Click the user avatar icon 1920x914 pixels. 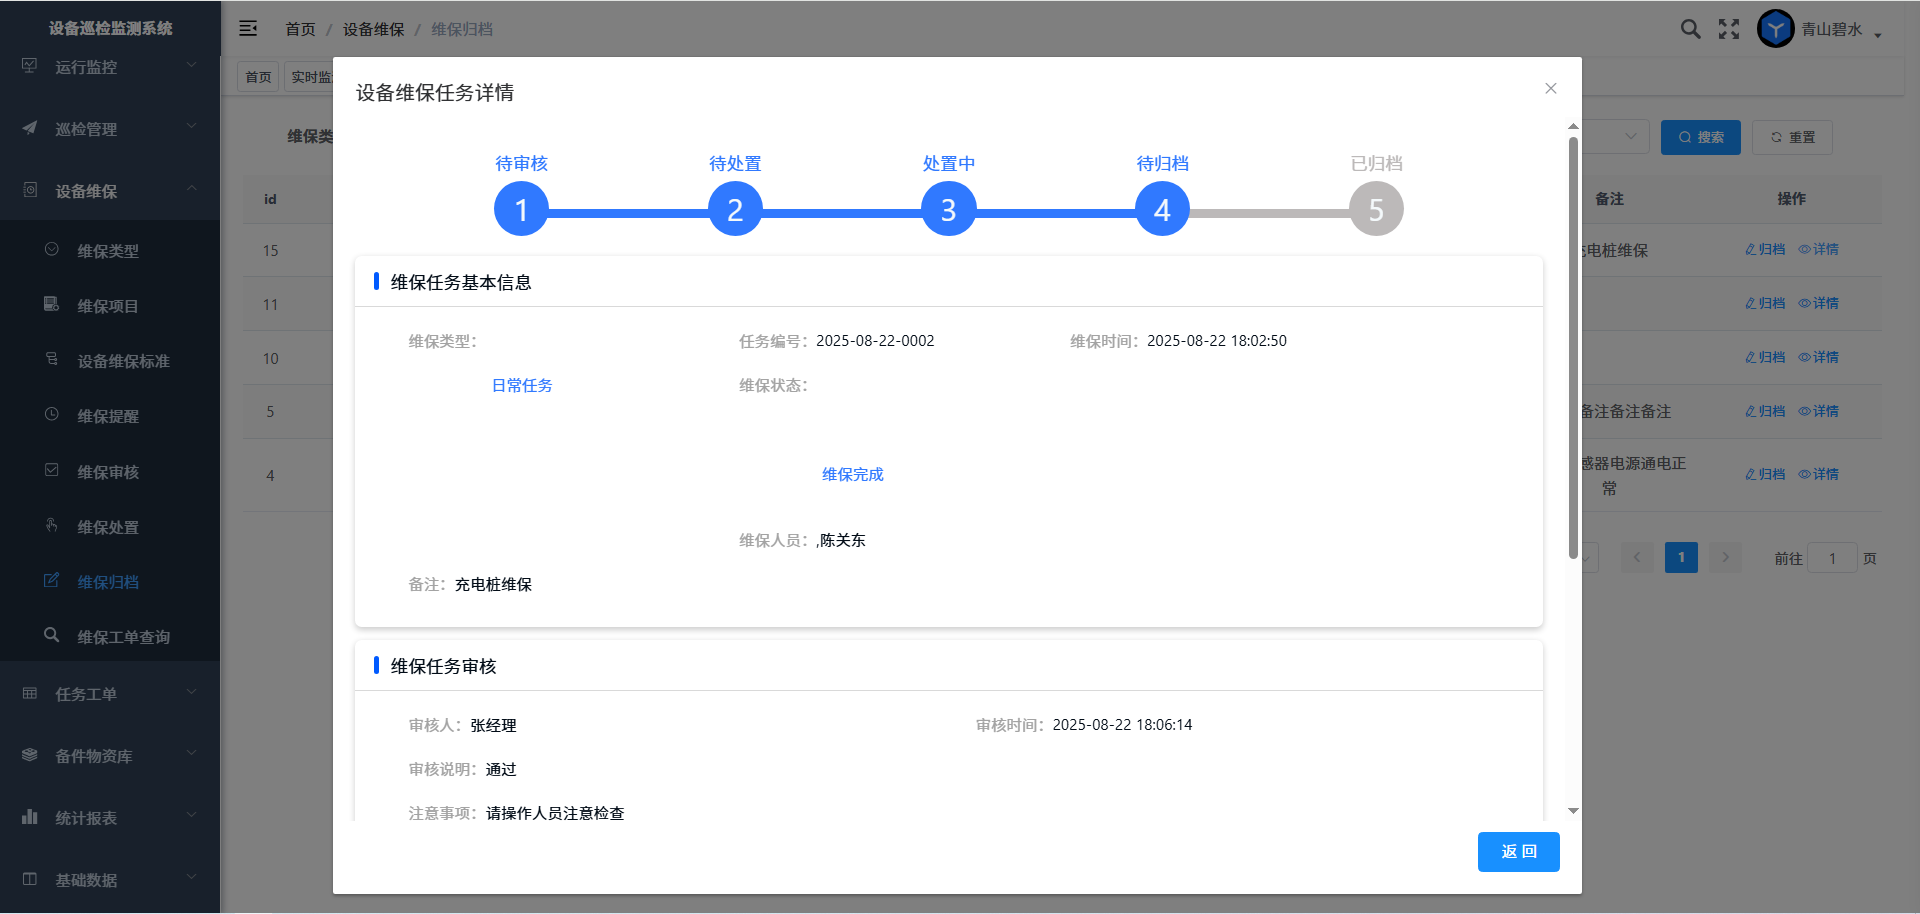click(1775, 29)
